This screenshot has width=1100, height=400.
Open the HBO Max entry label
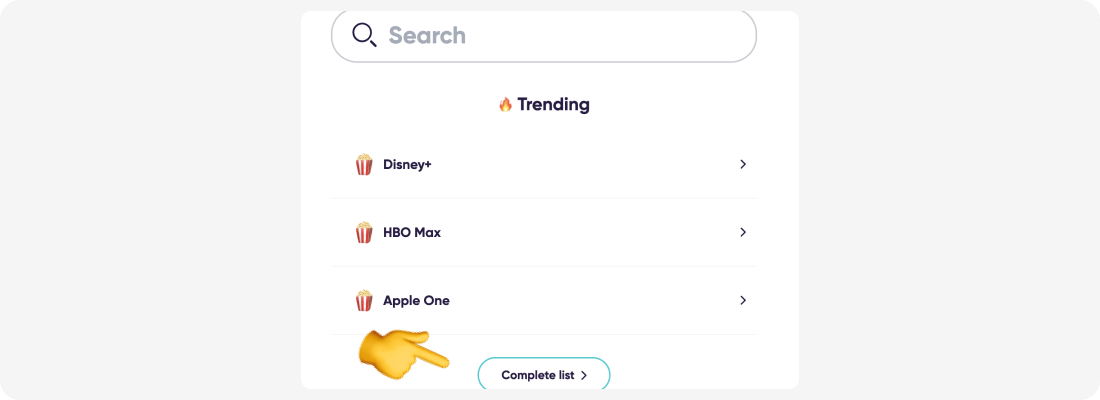[x=412, y=232]
